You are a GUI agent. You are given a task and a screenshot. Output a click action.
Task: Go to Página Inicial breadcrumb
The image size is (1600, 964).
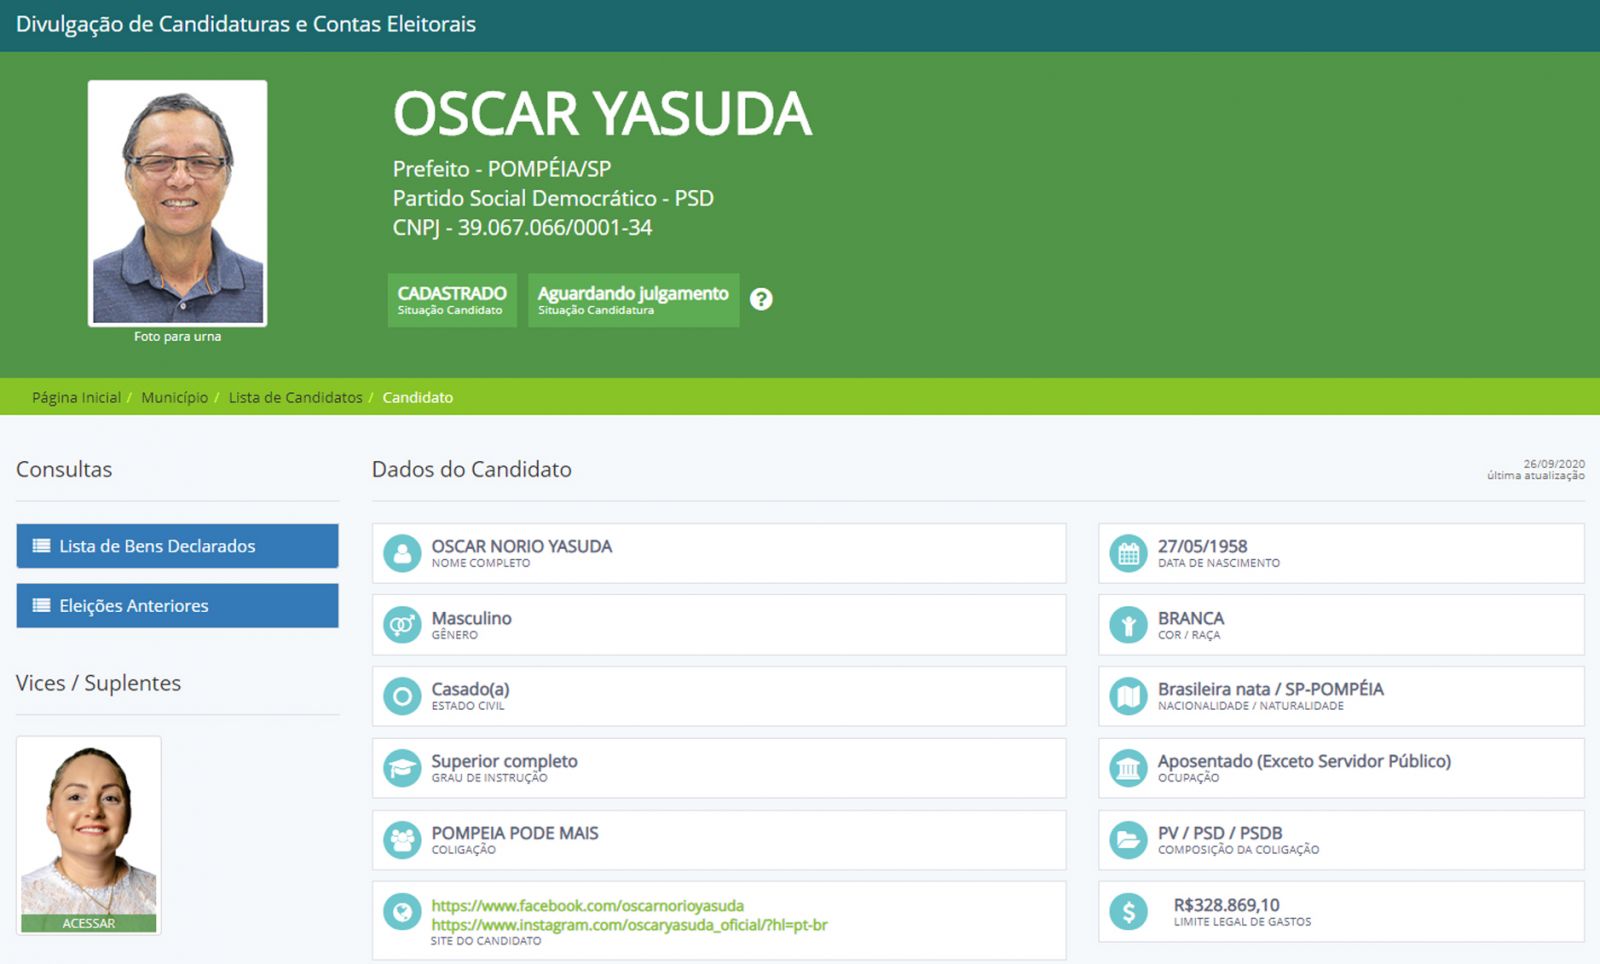click(x=76, y=398)
